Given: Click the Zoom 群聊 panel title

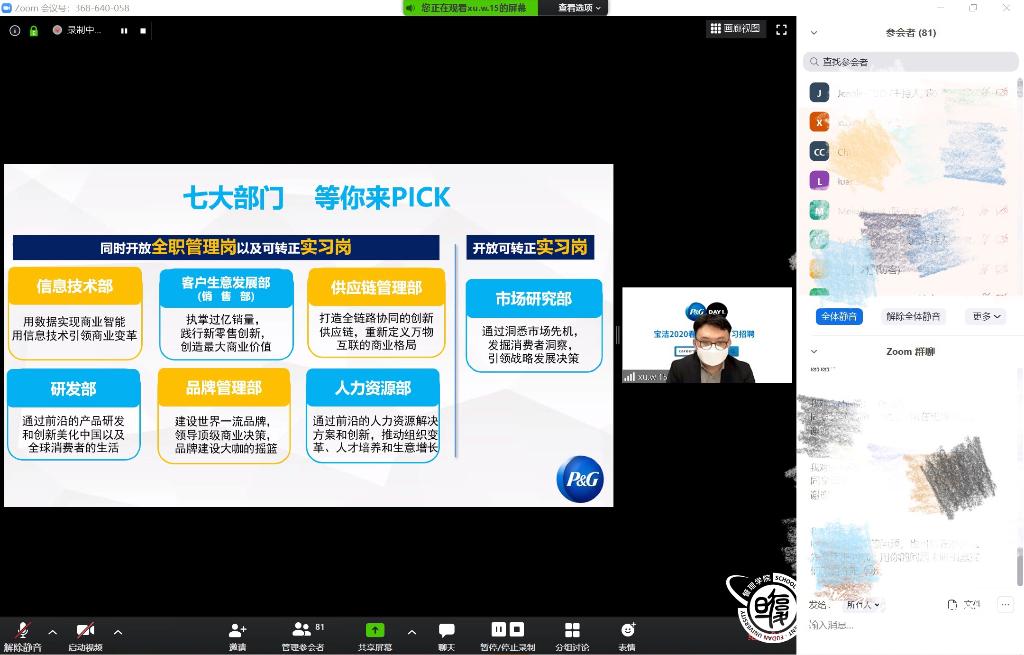Looking at the screenshot, I should point(910,351).
